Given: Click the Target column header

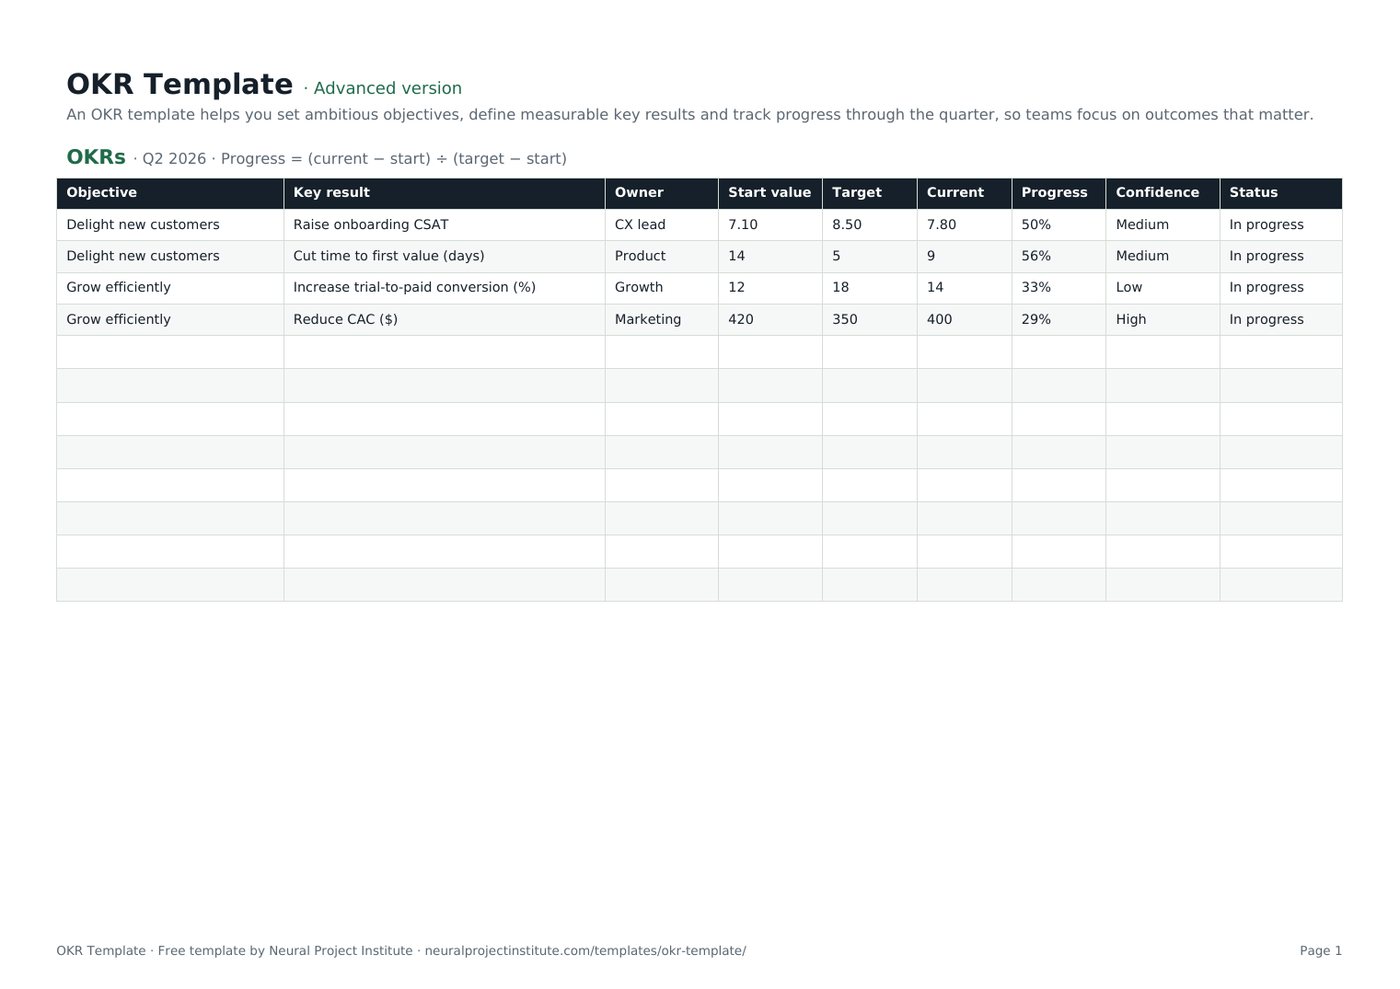Looking at the screenshot, I should pos(869,193).
